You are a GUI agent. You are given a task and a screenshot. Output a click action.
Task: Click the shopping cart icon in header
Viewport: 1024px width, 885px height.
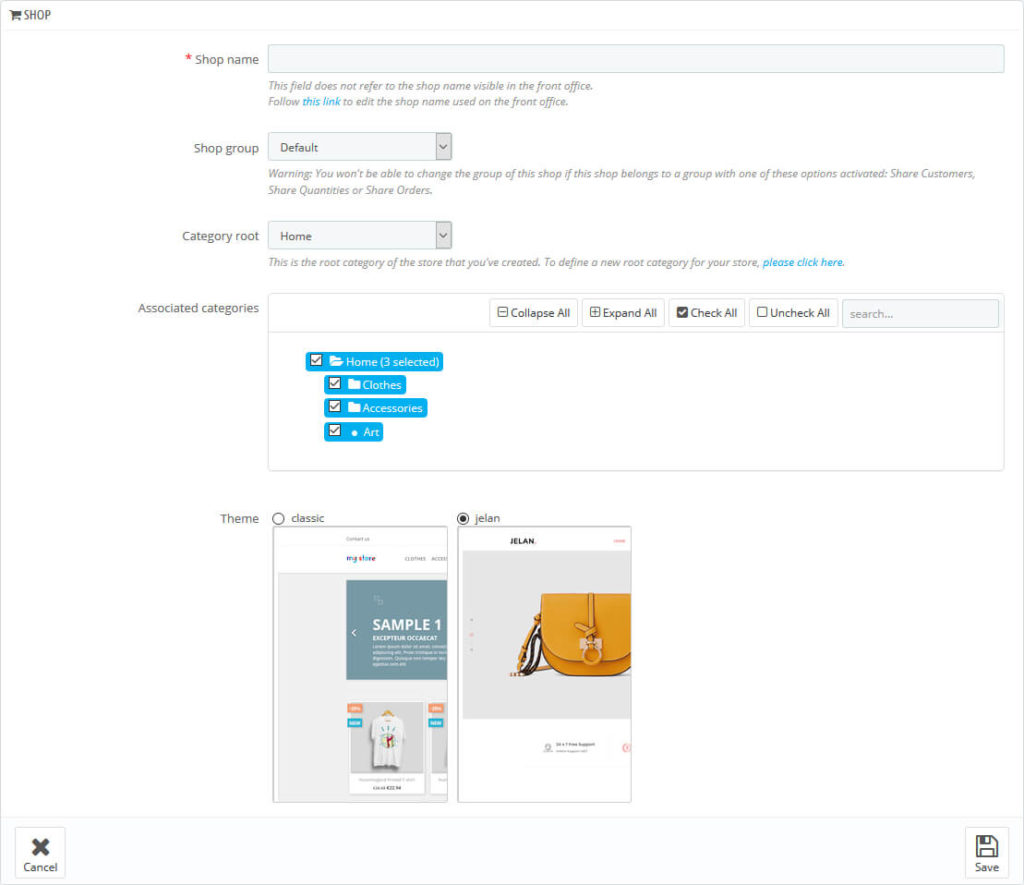(x=15, y=15)
